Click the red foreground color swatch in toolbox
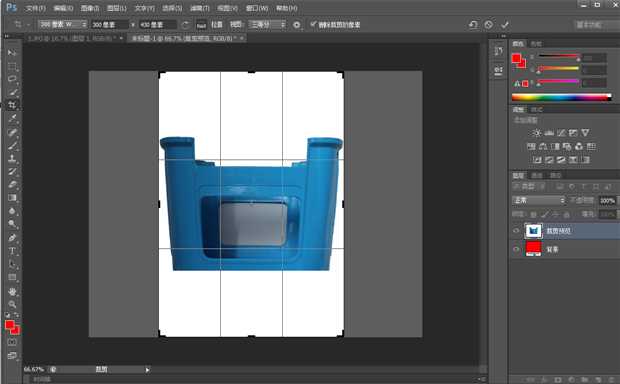This screenshot has height=384, width=620. click(x=10, y=325)
